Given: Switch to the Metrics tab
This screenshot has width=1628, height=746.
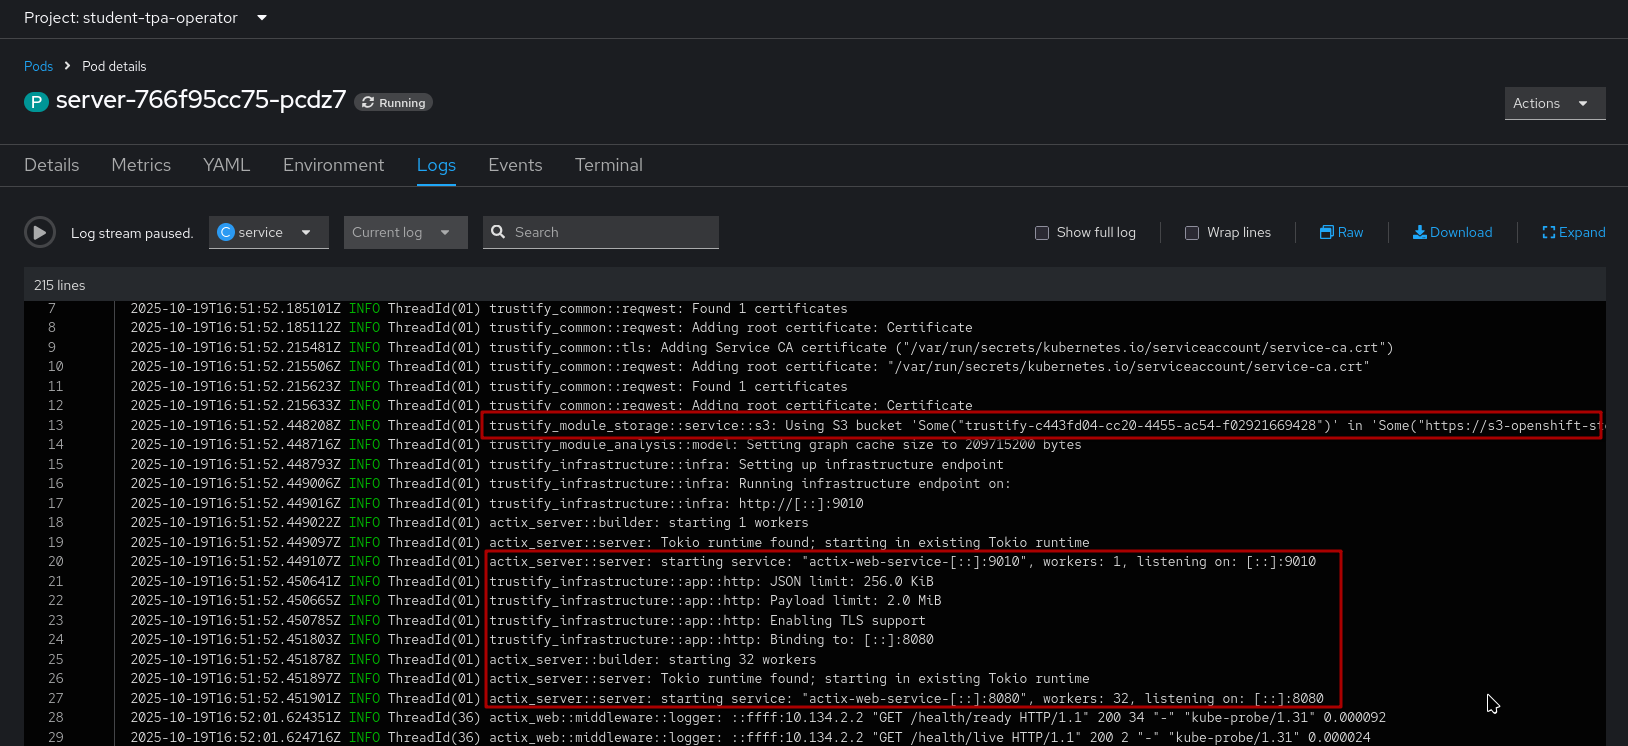Looking at the screenshot, I should click(141, 165).
